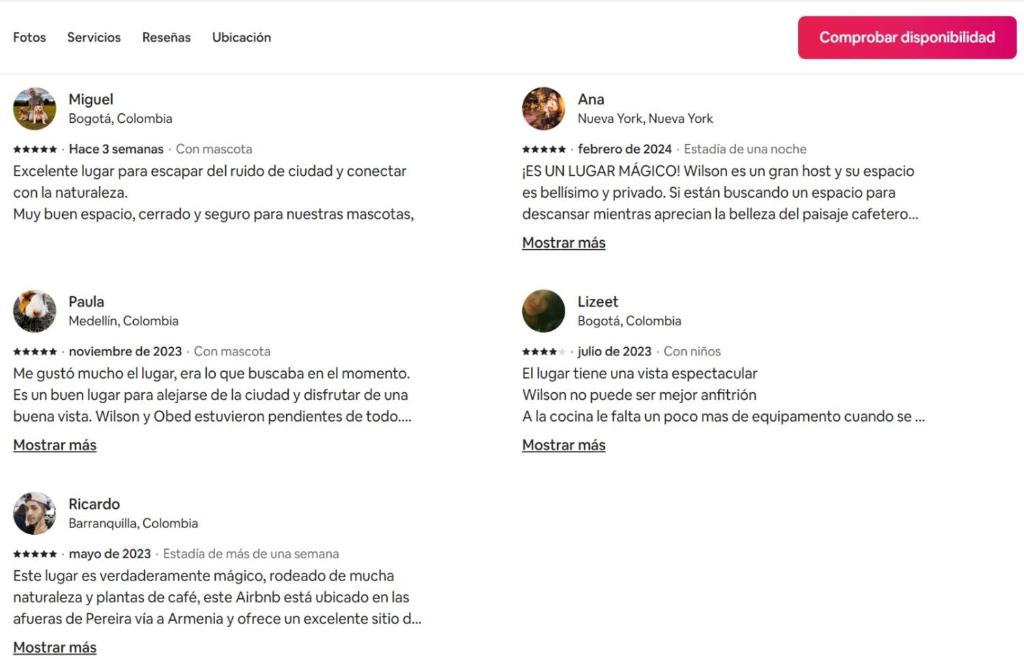Image resolution: width=1024 pixels, height=659 pixels.
Task: Expand Ana's review with Mostrar más
Action: point(563,243)
